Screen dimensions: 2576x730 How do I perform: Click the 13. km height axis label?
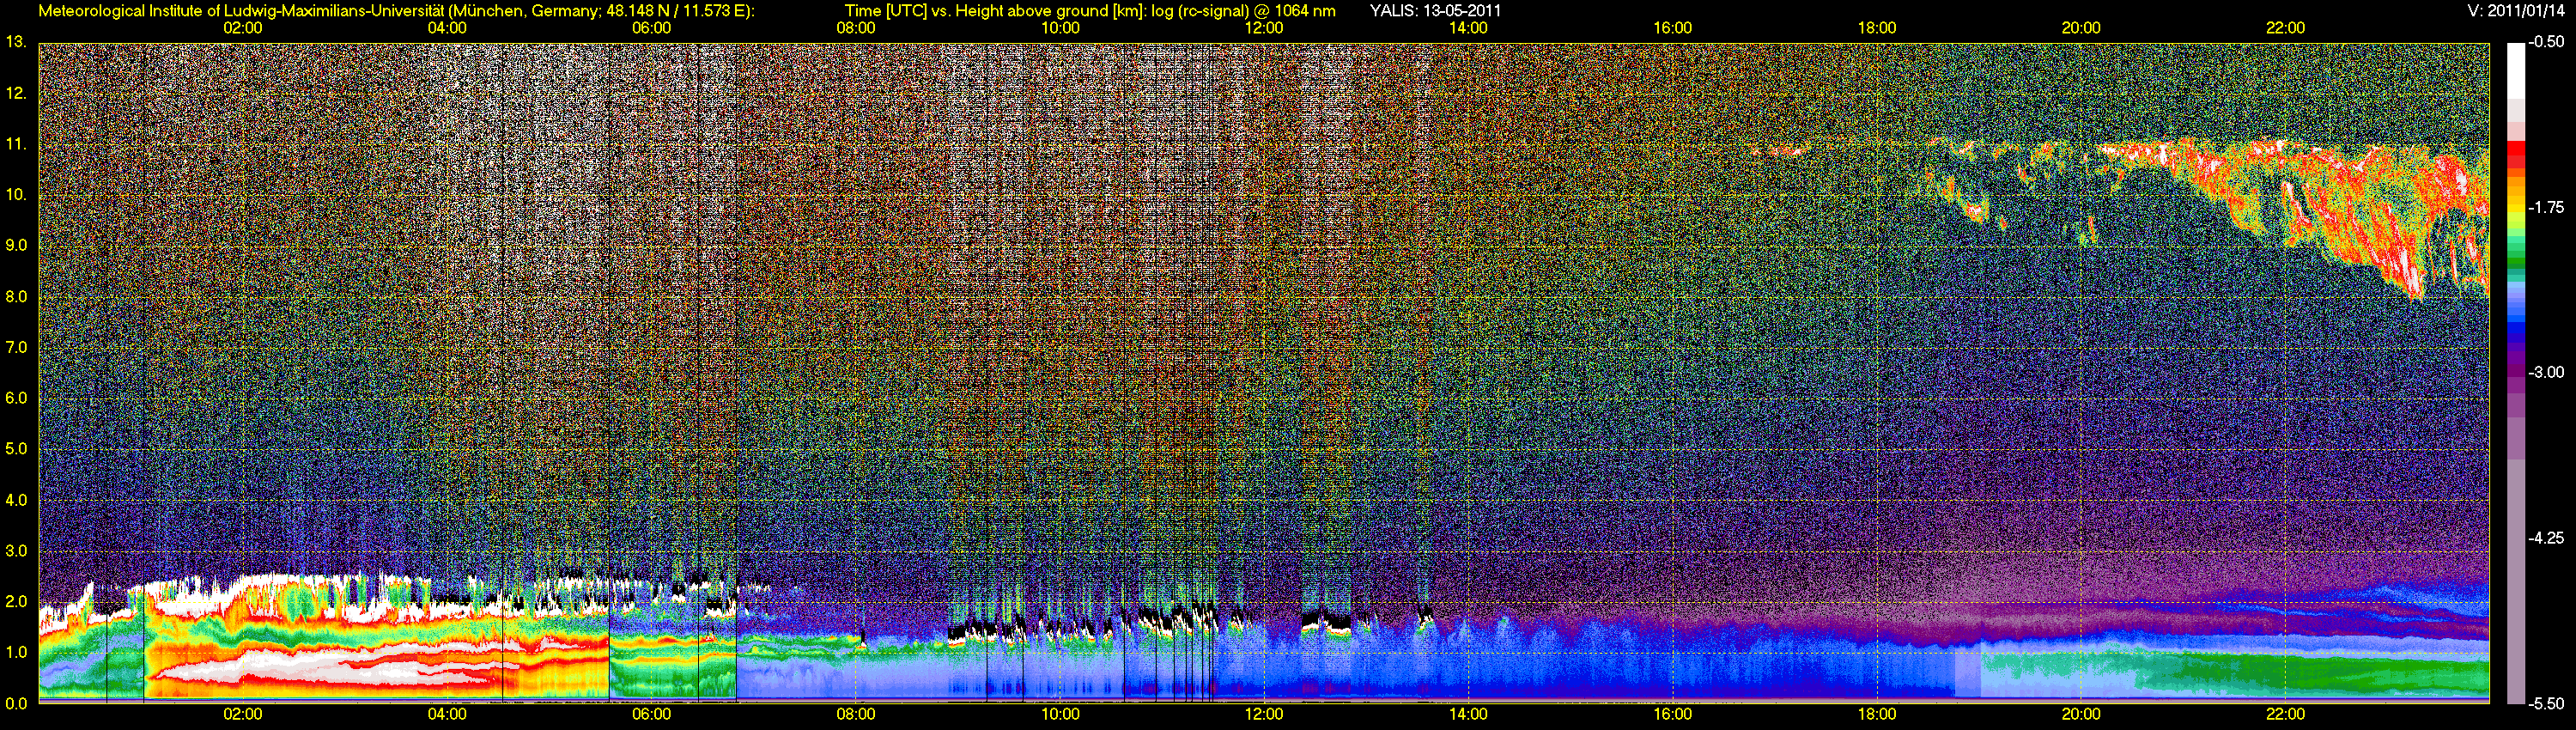coord(16,42)
